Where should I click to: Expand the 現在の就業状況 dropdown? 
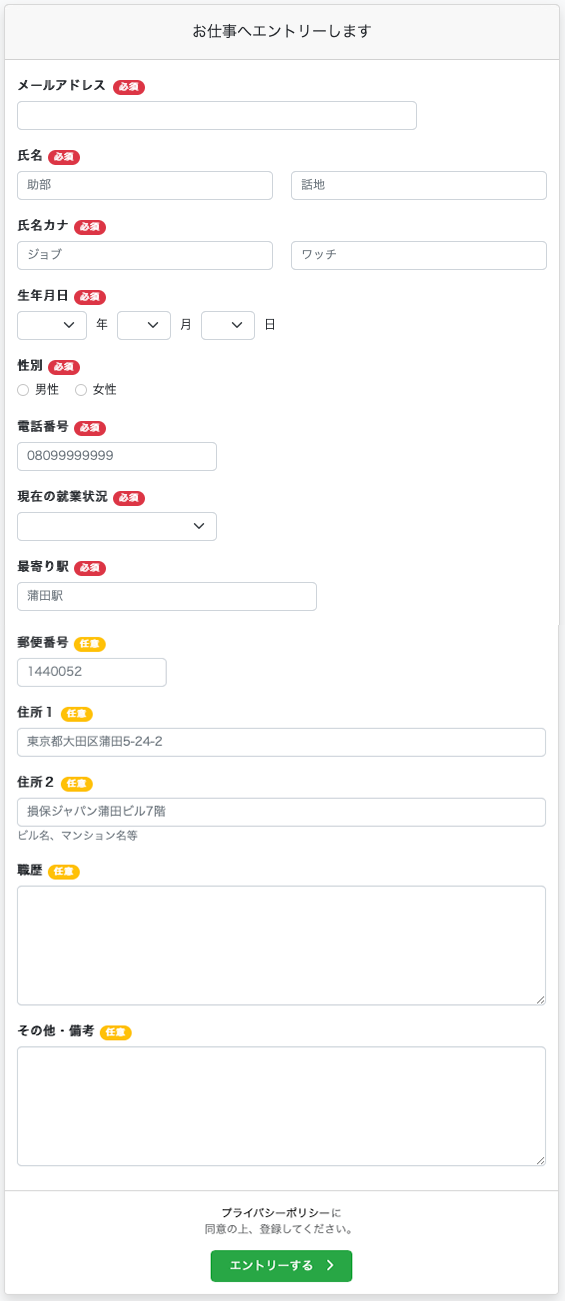117,526
